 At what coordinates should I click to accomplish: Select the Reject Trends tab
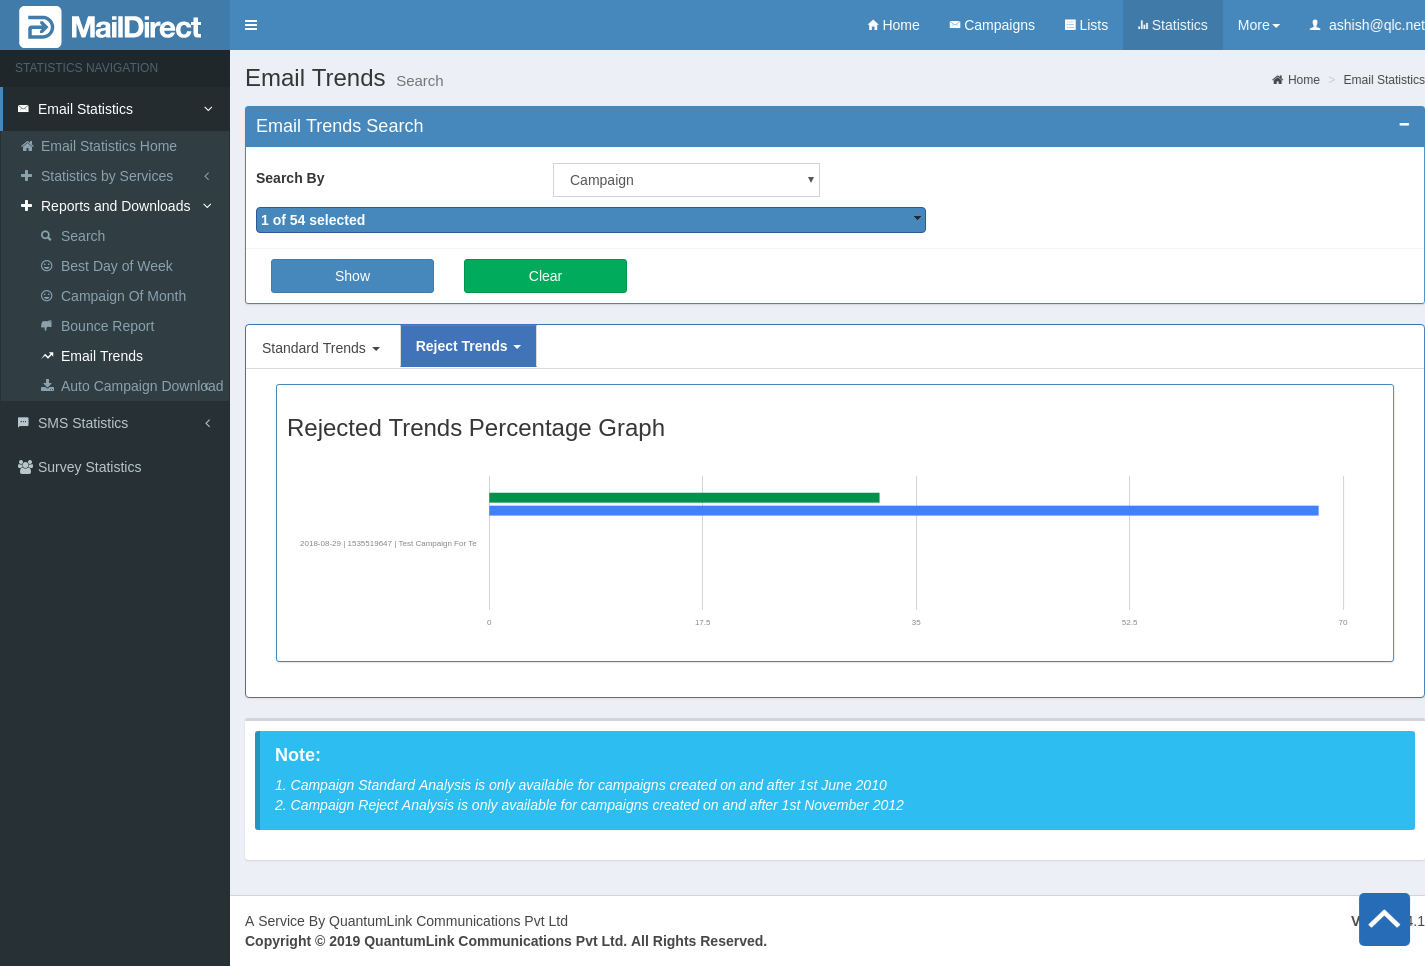pyautogui.click(x=468, y=346)
